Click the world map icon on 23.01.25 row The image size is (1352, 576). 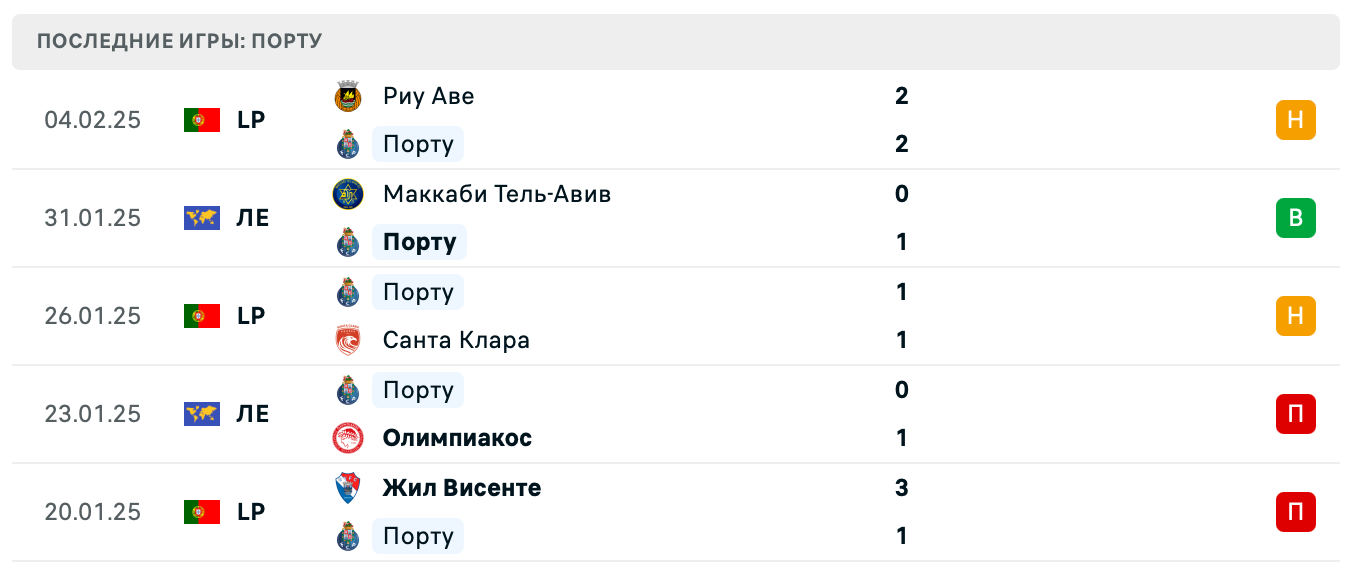(201, 414)
